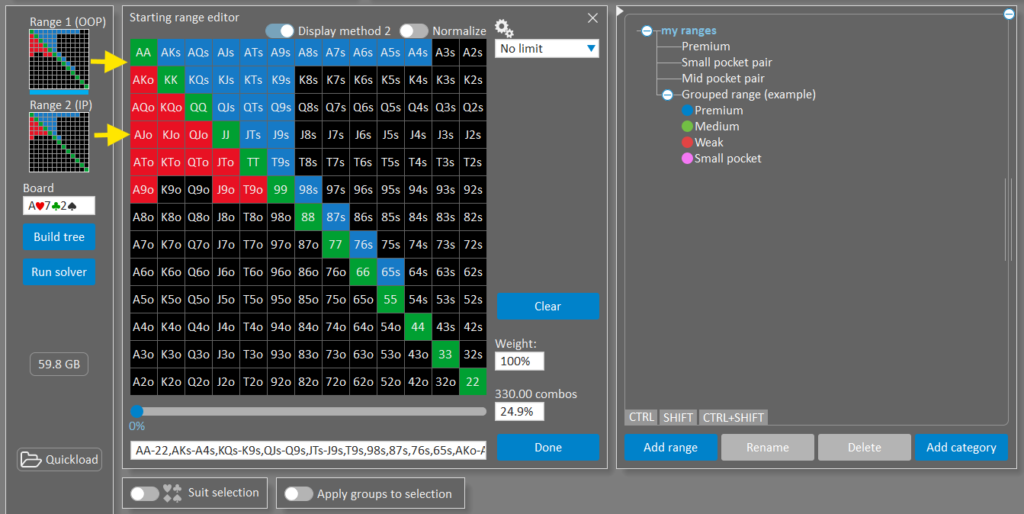Select the KK hand cell
Screen dimensions: 1024x514
[170, 80]
